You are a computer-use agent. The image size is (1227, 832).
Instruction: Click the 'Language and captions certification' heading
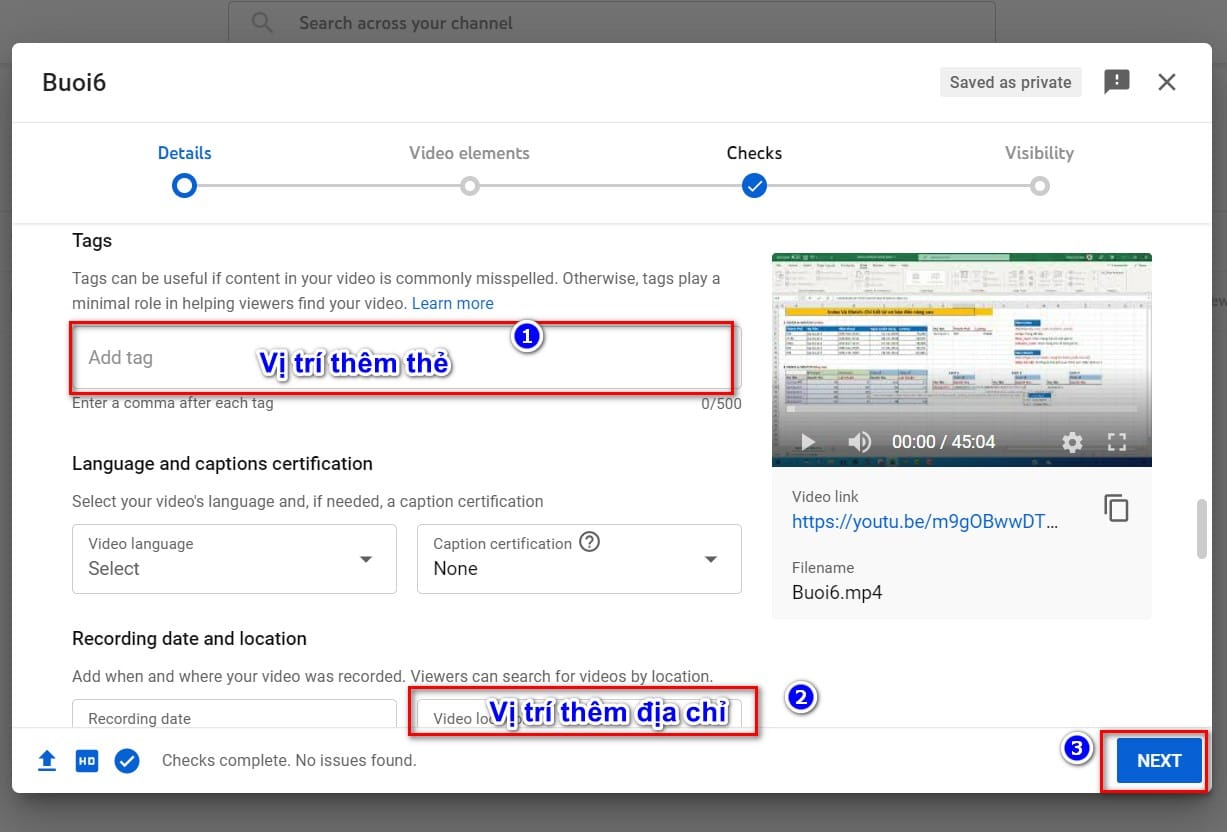tap(222, 464)
